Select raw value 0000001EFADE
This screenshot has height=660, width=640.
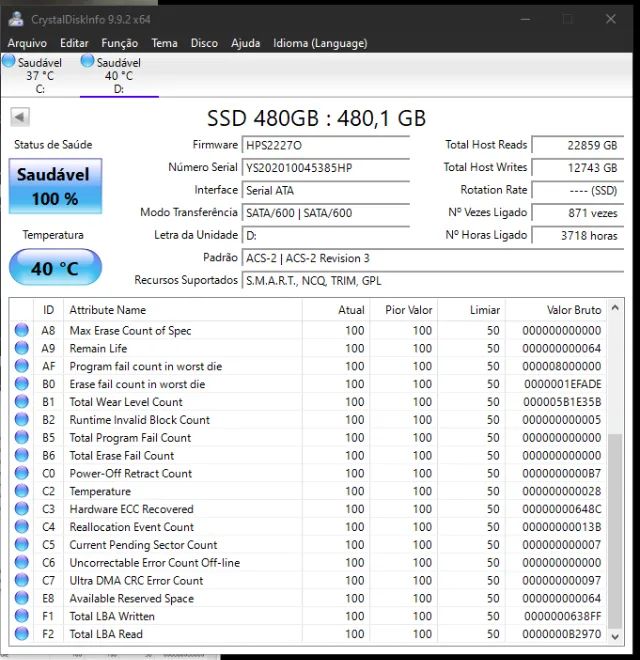563,384
